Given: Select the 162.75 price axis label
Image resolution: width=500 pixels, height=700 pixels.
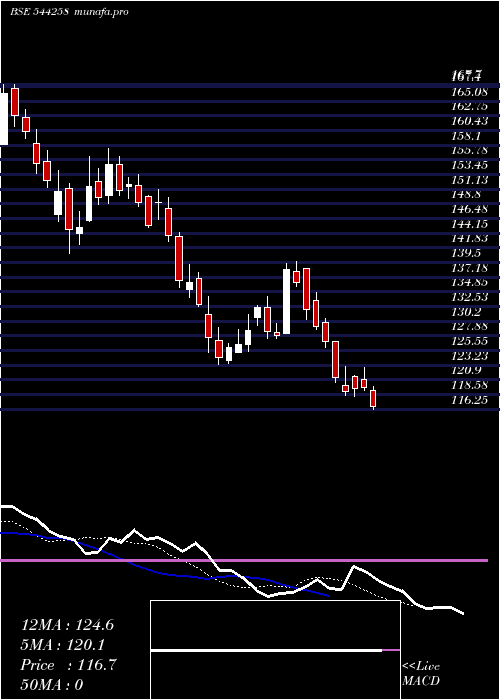Looking at the screenshot, I should tap(470, 107).
